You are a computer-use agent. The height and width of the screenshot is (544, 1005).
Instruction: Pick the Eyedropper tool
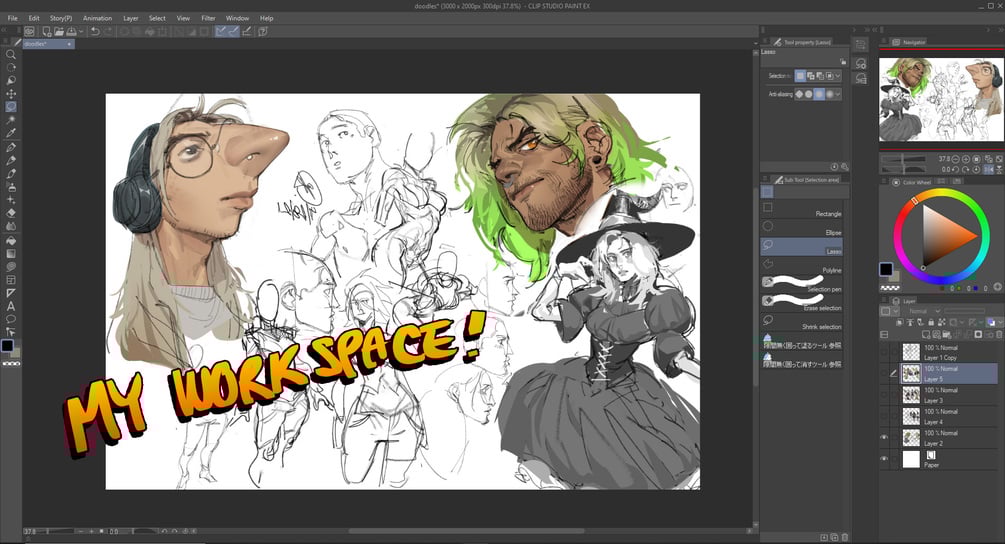click(x=11, y=133)
